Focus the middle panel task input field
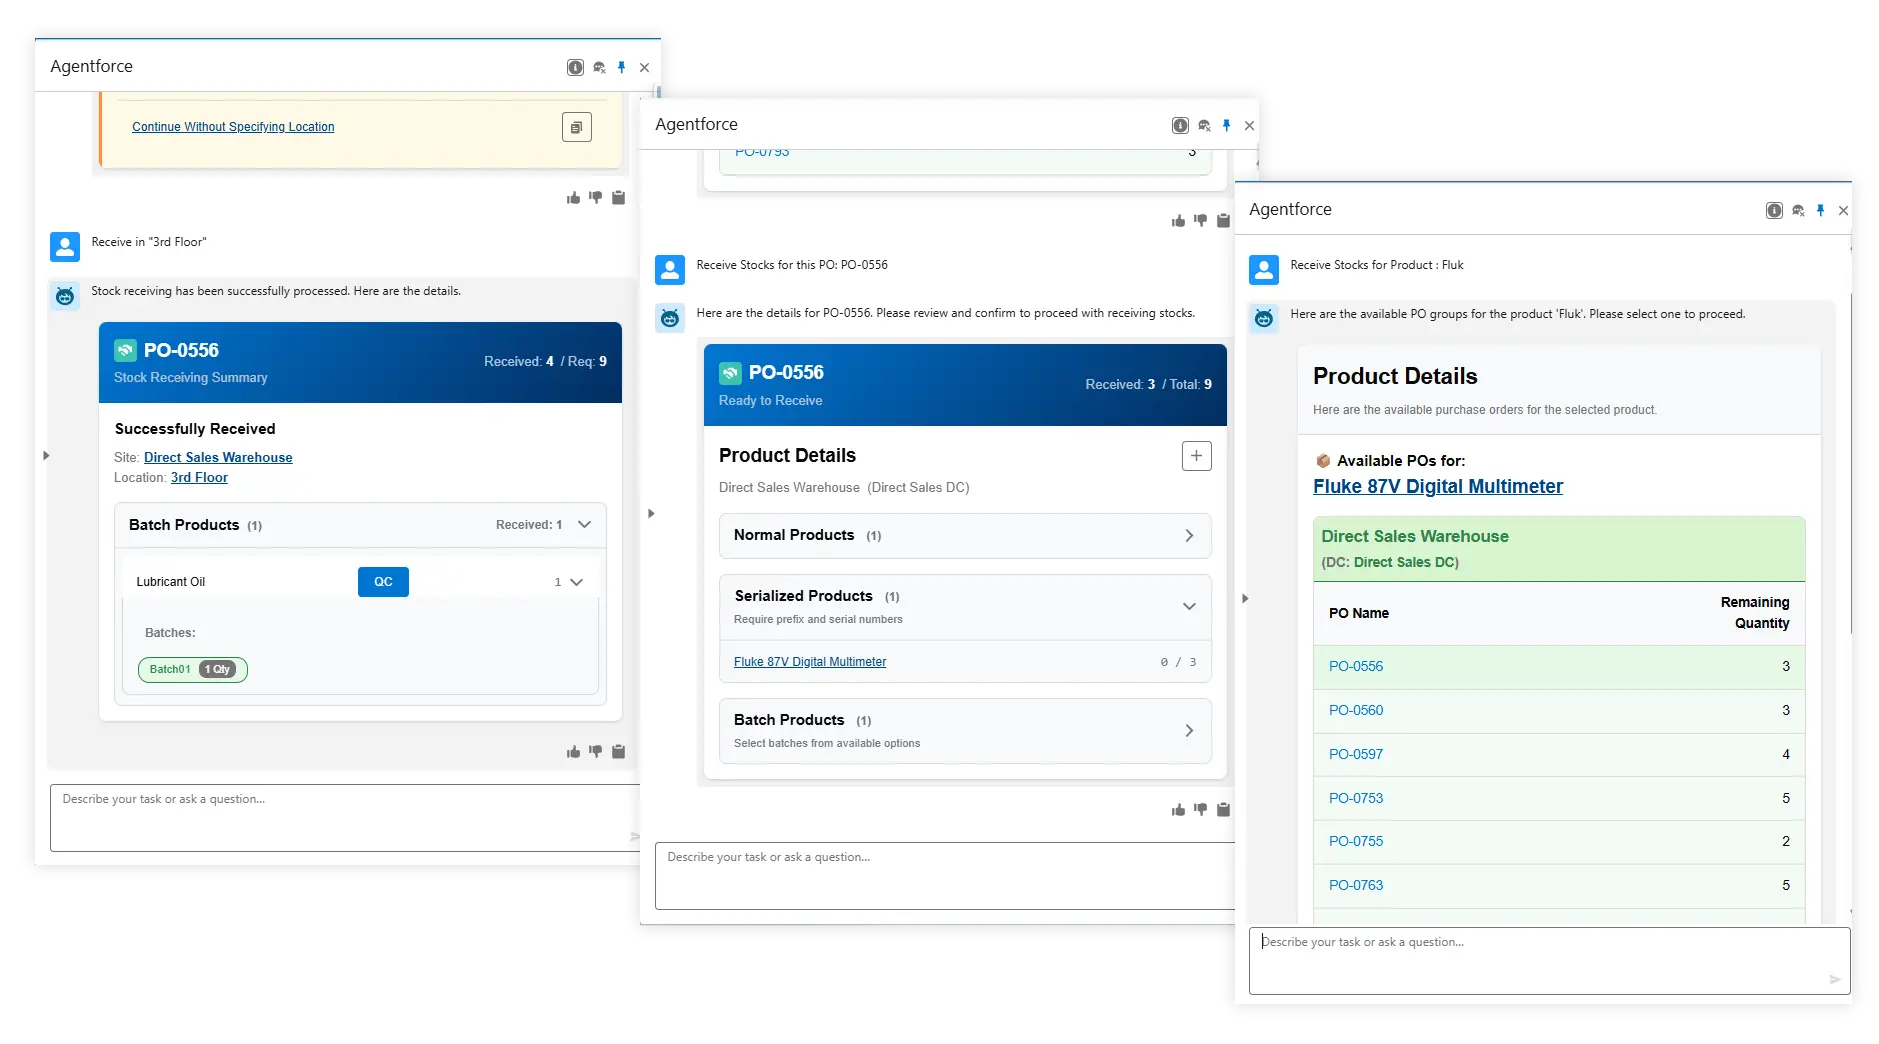Image resolution: width=1879 pixels, height=1044 pixels. [945, 876]
